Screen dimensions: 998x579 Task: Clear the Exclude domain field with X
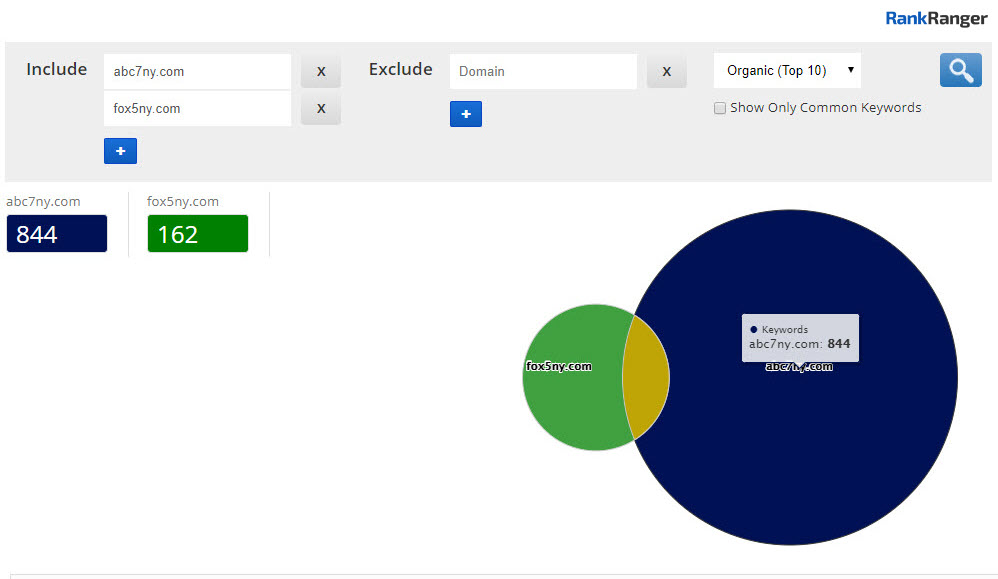point(666,72)
